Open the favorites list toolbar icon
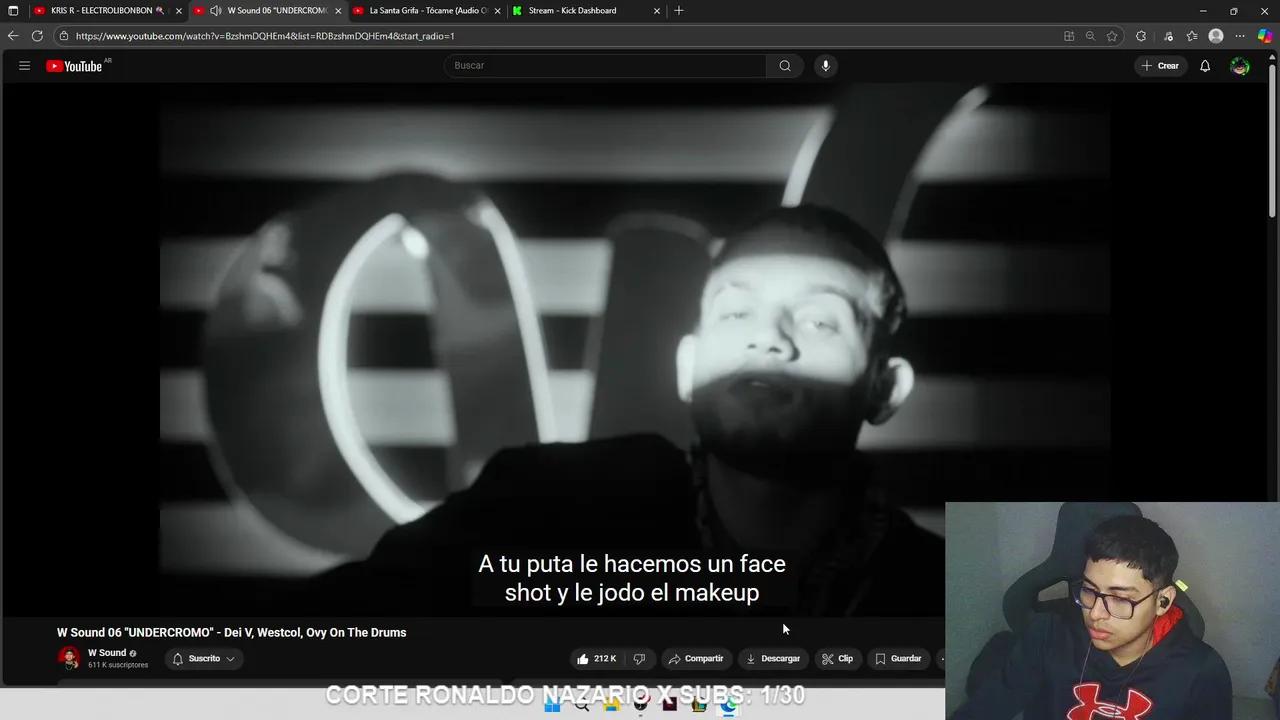The image size is (1280, 720). pyautogui.click(x=1192, y=36)
